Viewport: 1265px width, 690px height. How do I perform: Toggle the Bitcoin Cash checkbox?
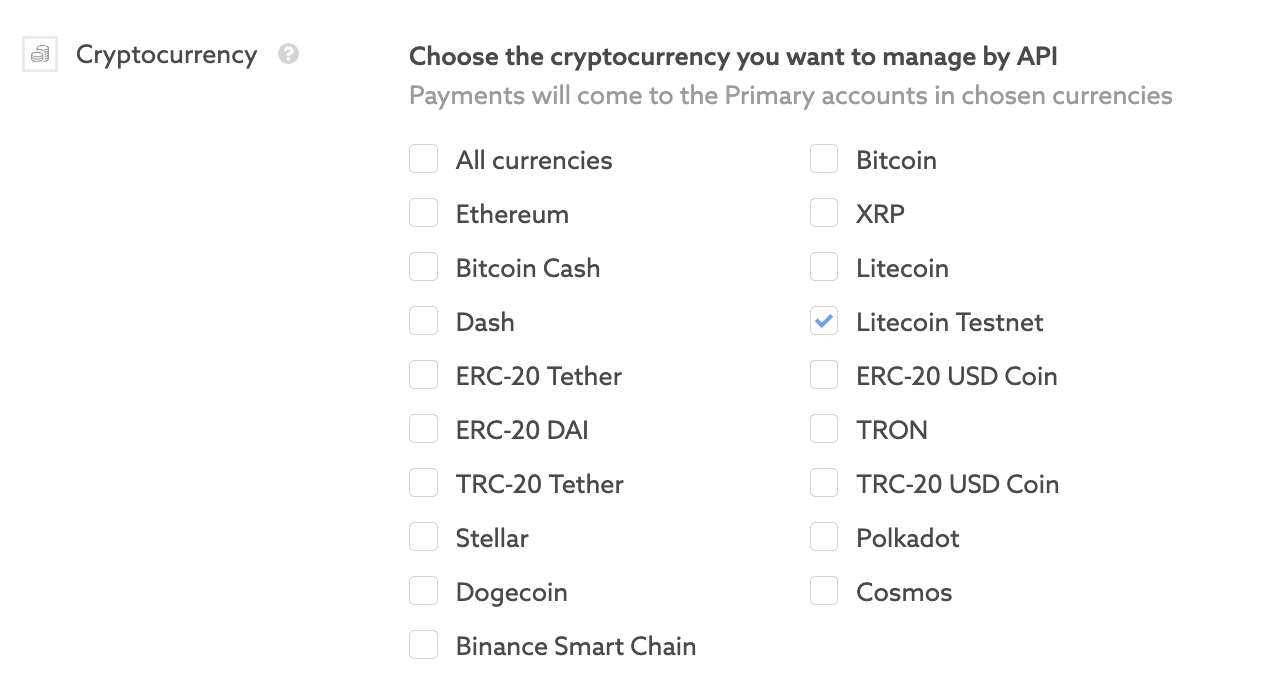pyautogui.click(x=424, y=267)
